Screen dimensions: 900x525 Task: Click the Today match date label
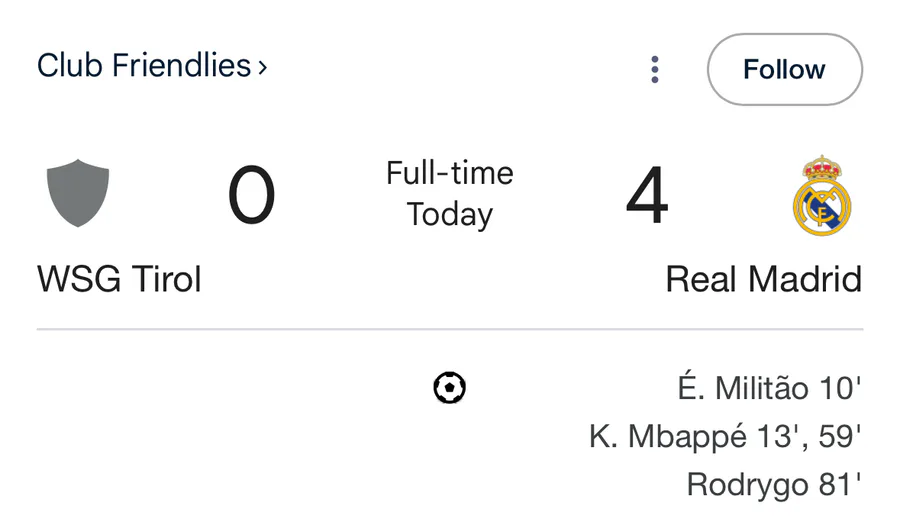pyautogui.click(x=449, y=215)
